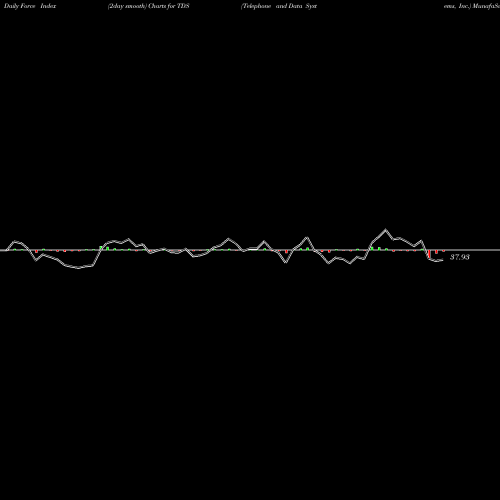Viewport: 500px width, 500px height.
Task: Click the 'Daily Force Index' title text
Action: [x=30, y=6]
